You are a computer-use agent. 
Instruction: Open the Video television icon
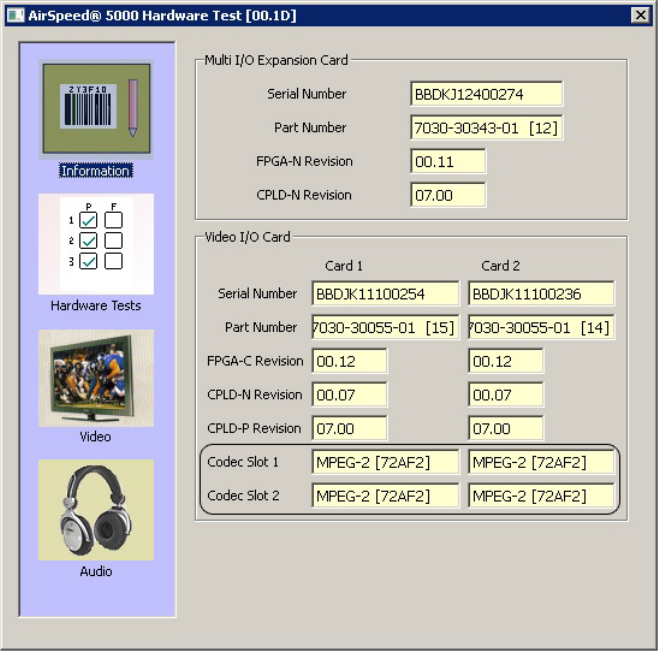click(x=96, y=378)
